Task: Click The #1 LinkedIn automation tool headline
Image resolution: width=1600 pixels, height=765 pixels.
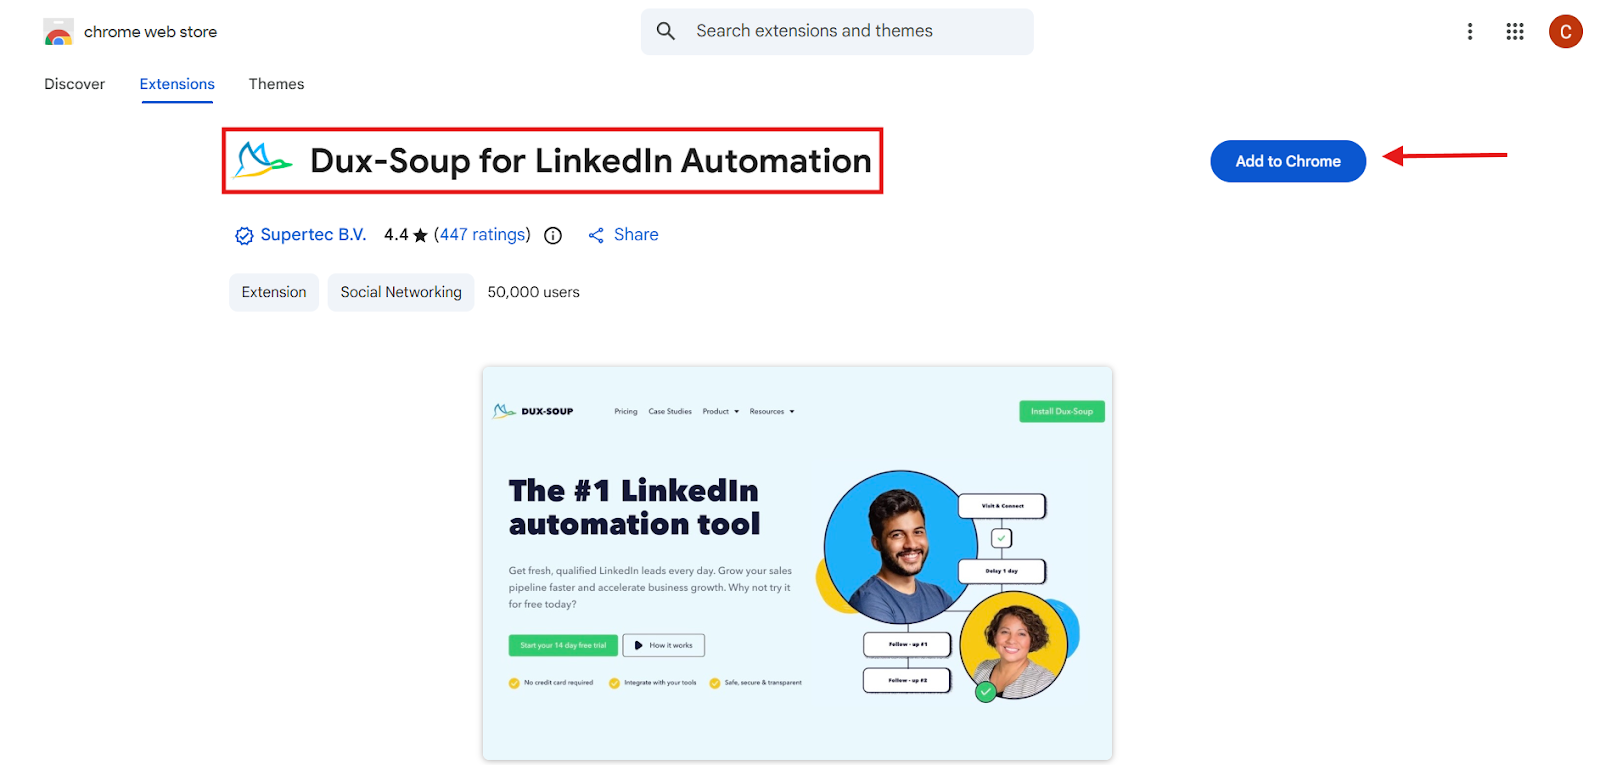Action: point(634,507)
